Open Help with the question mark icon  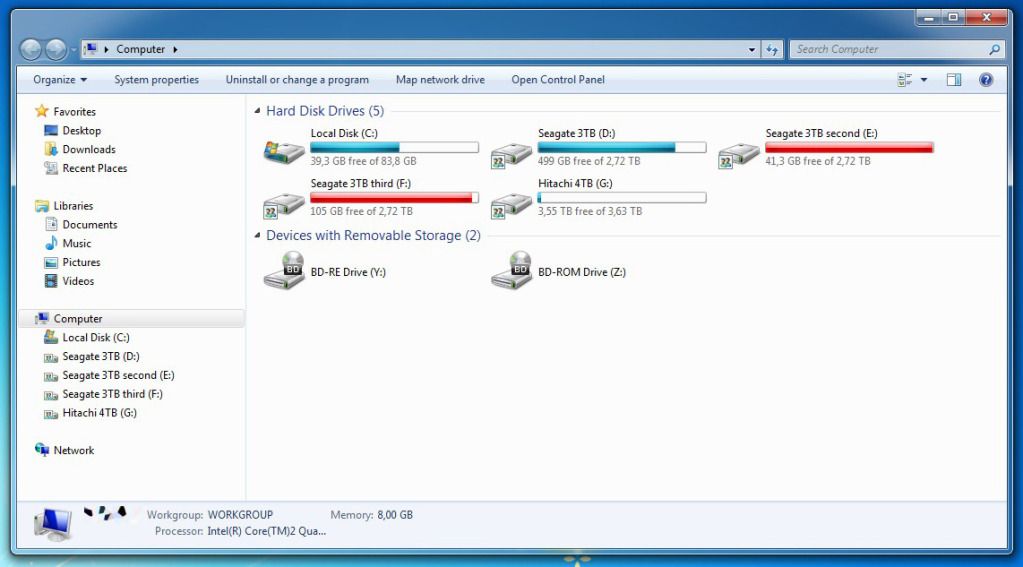tap(986, 80)
